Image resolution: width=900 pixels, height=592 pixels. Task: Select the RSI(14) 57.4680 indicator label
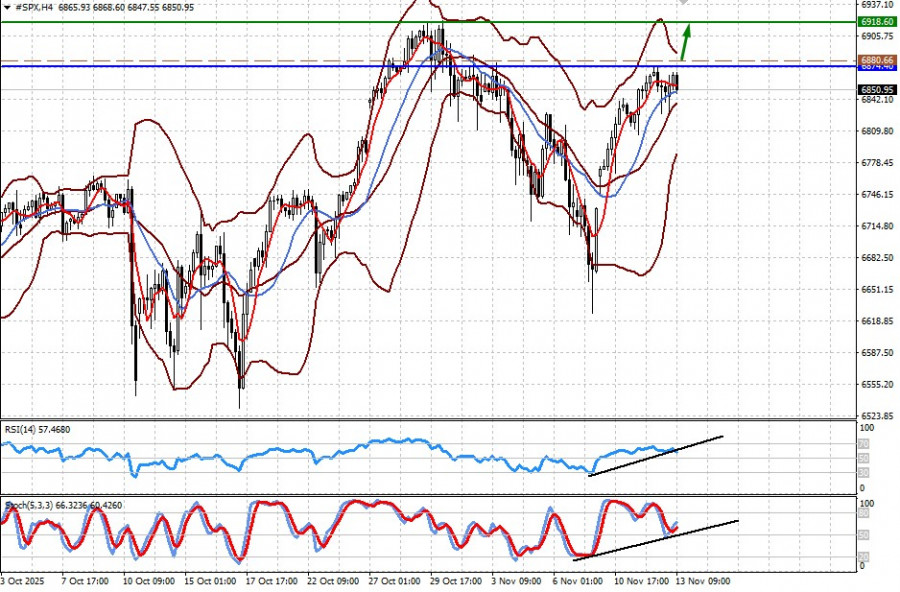pos(37,430)
